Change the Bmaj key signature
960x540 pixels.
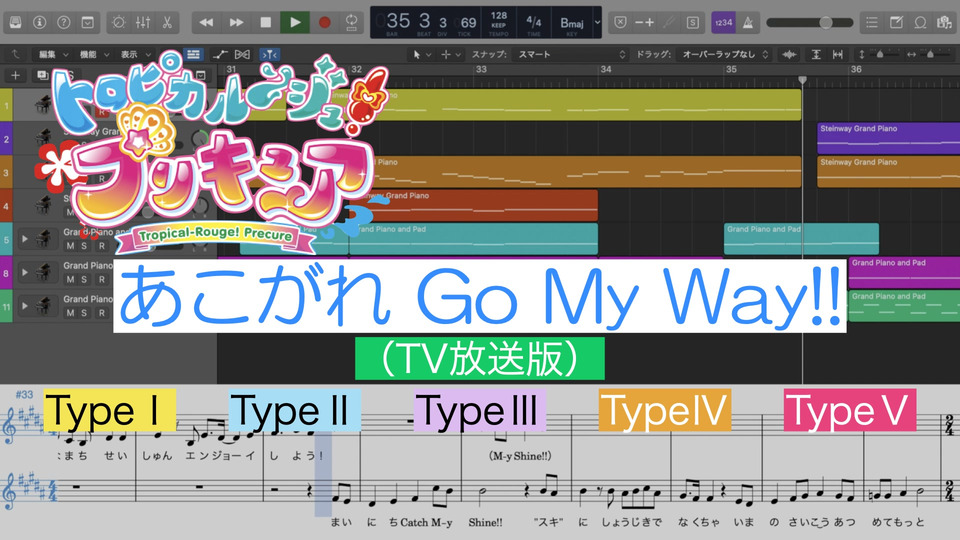tap(572, 23)
